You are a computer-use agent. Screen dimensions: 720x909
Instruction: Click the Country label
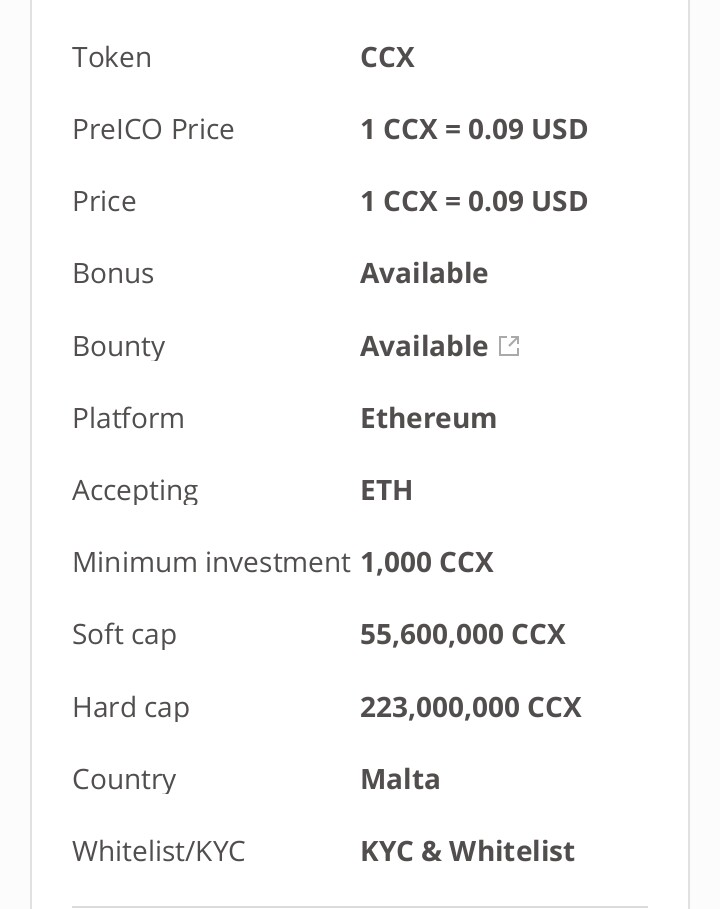pyautogui.click(x=124, y=780)
